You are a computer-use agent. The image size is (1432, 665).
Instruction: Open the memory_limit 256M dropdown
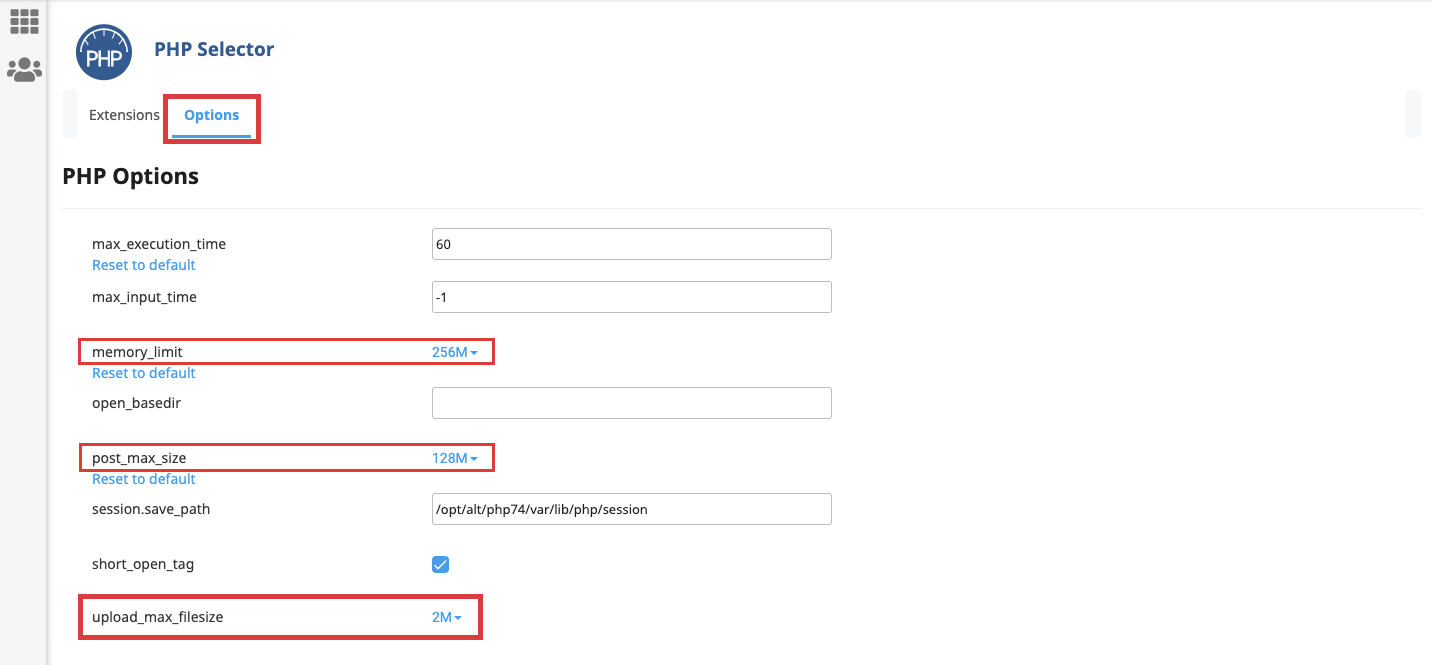pos(454,352)
